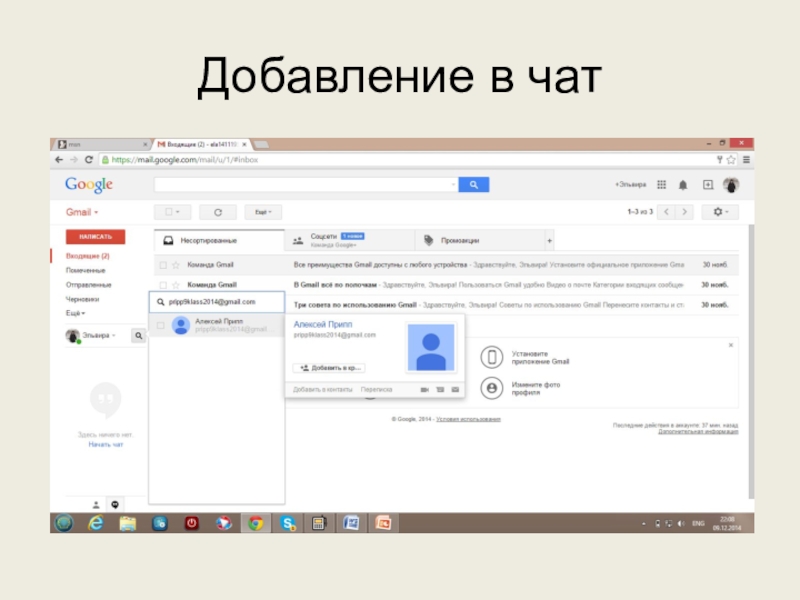Open message 'Три совета по использованию Gmail'
This screenshot has height=600, width=800.
coord(446,305)
